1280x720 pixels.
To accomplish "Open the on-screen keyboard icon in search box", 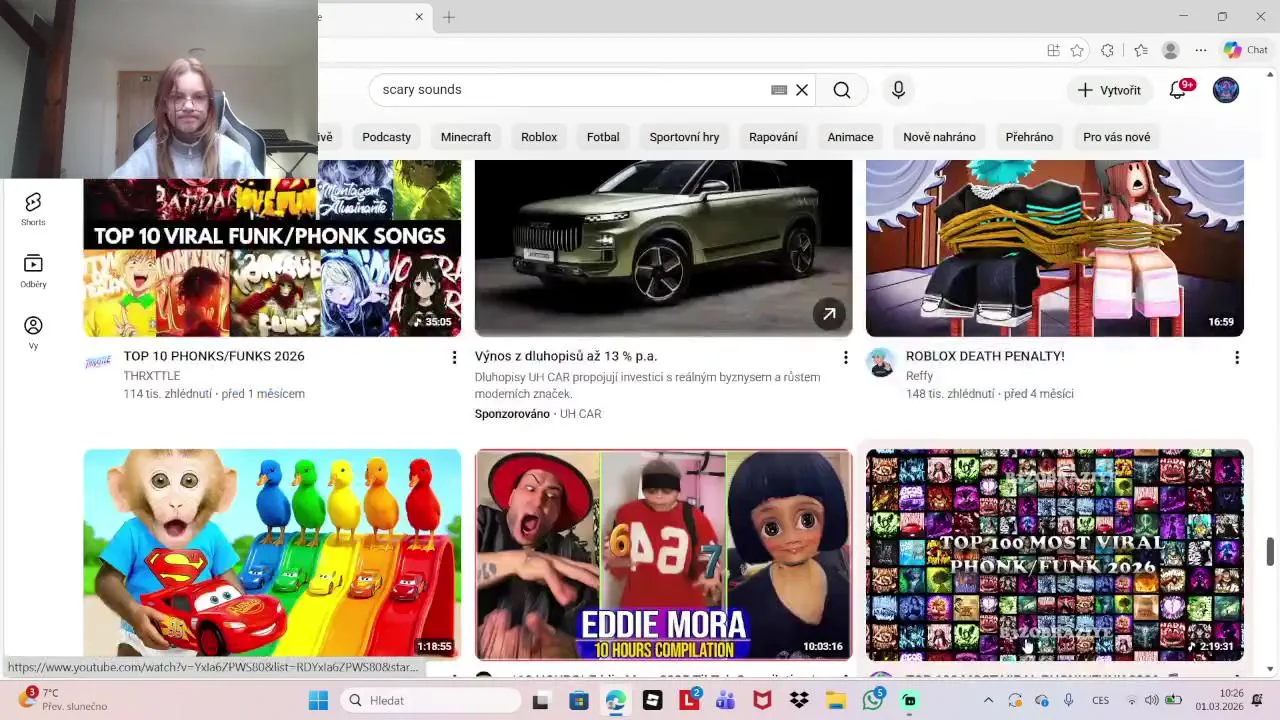I will (779, 90).
